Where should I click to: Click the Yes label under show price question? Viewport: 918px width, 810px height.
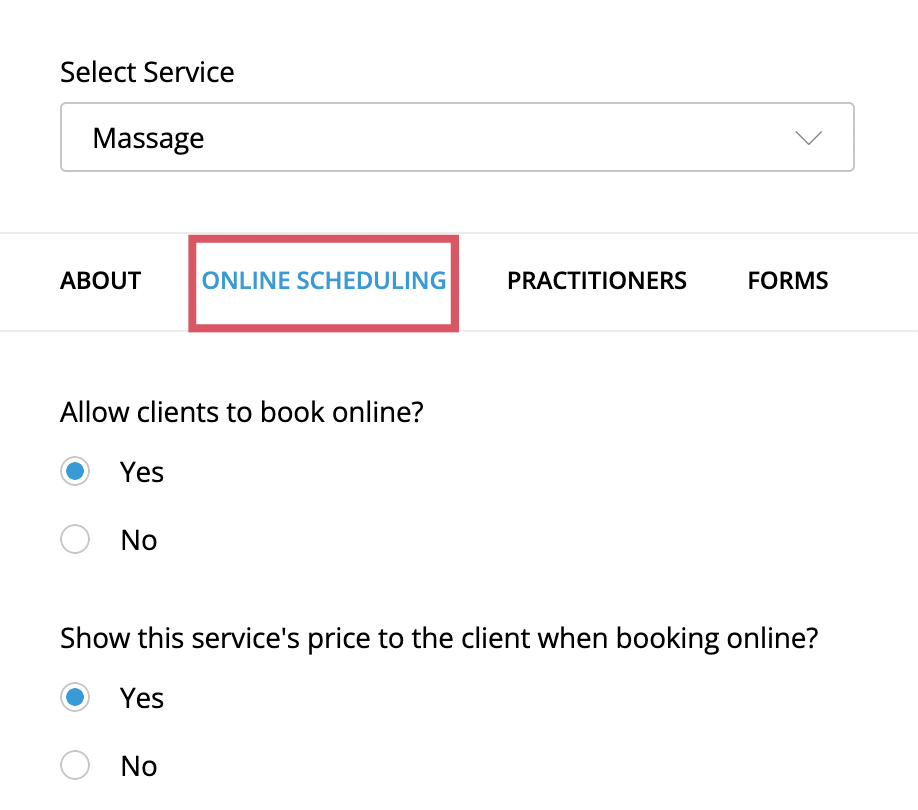click(x=142, y=698)
